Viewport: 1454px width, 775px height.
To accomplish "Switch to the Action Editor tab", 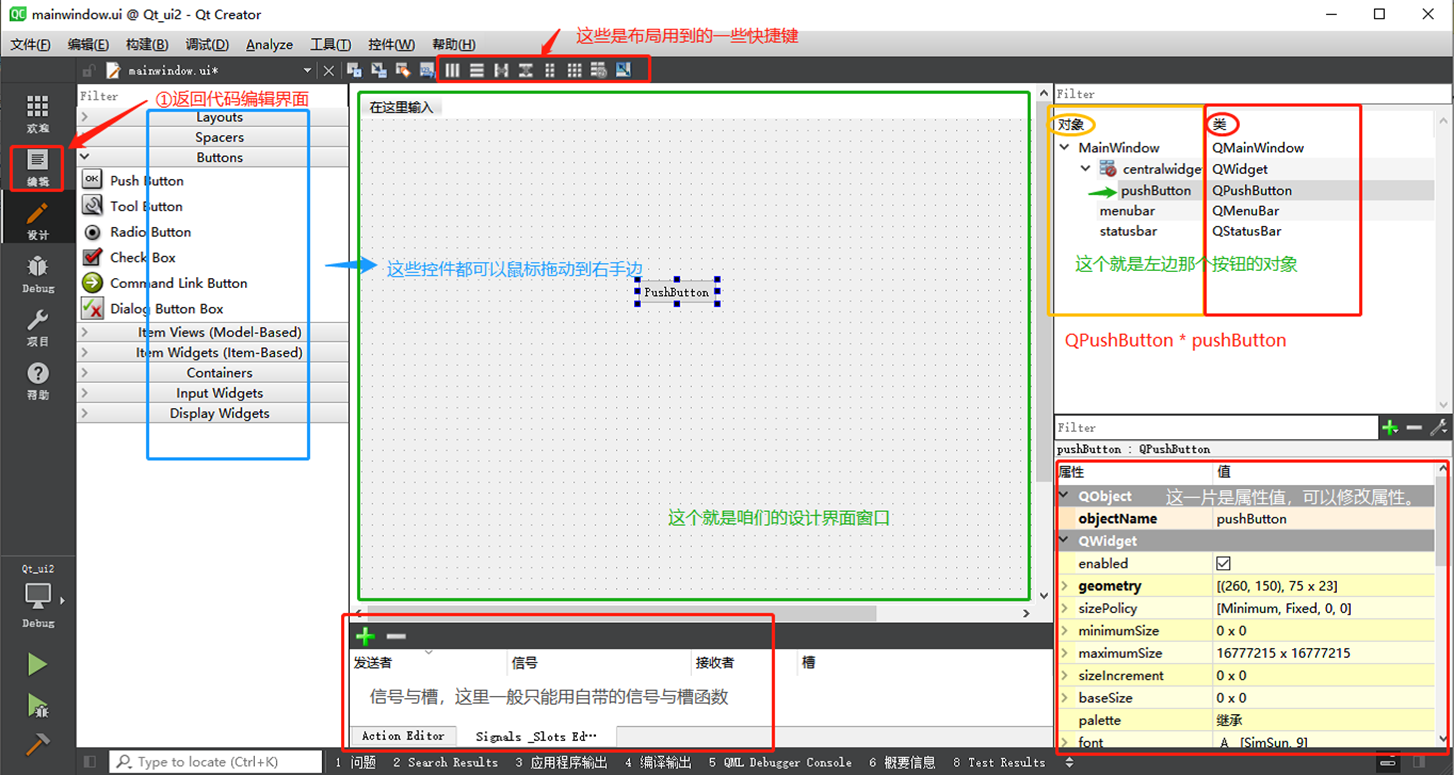I will pyautogui.click(x=403, y=736).
